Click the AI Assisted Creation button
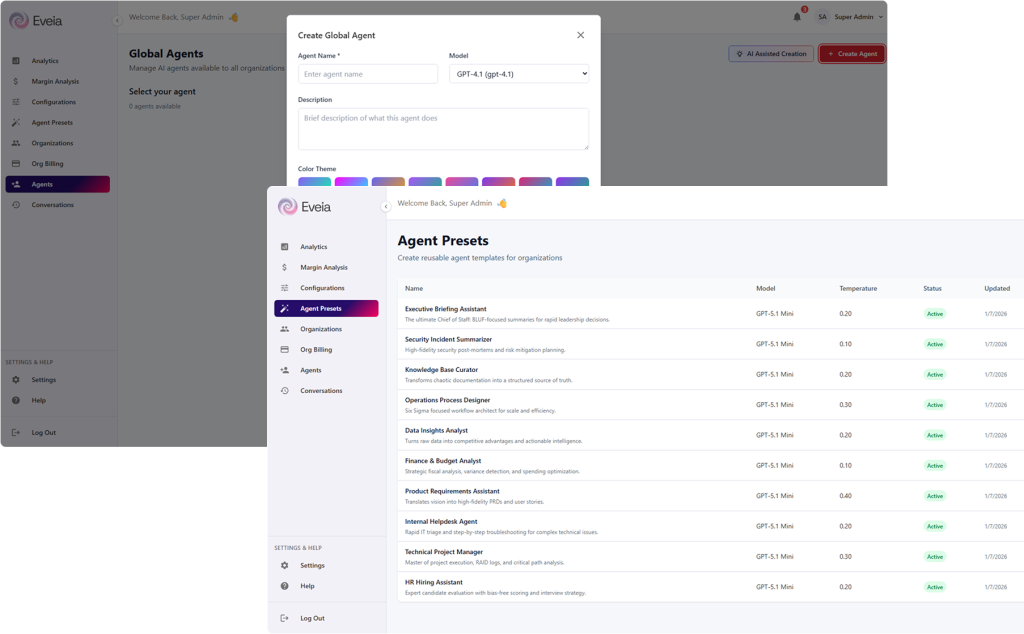1024x634 pixels. point(770,54)
